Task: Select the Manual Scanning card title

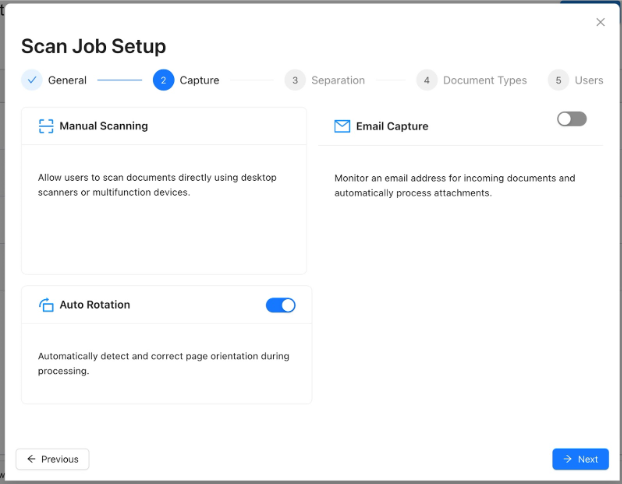Action: [103, 126]
